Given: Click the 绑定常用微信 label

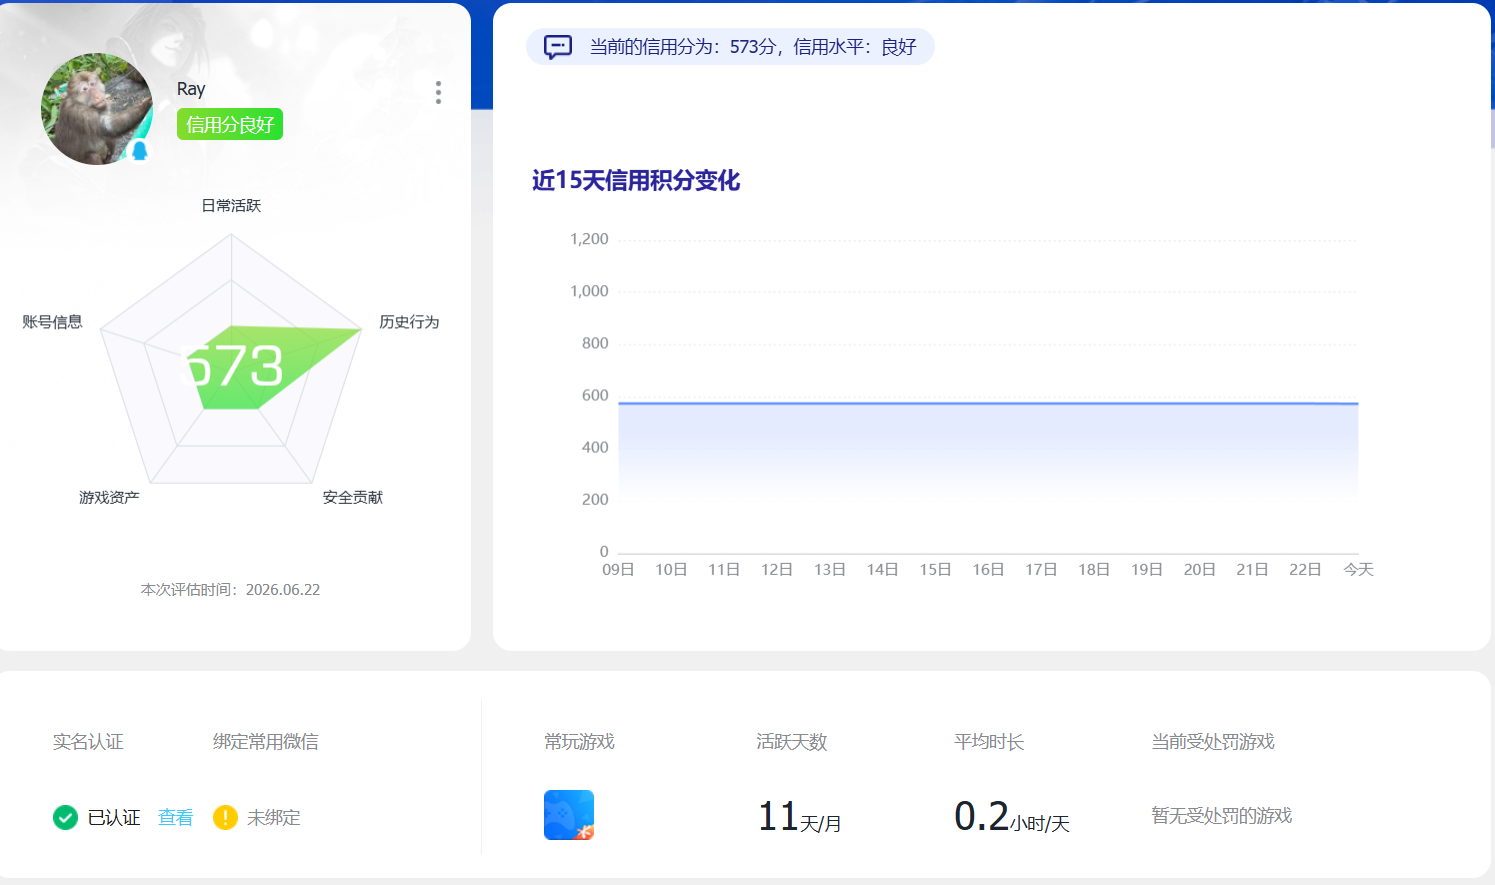Looking at the screenshot, I should [x=265, y=742].
